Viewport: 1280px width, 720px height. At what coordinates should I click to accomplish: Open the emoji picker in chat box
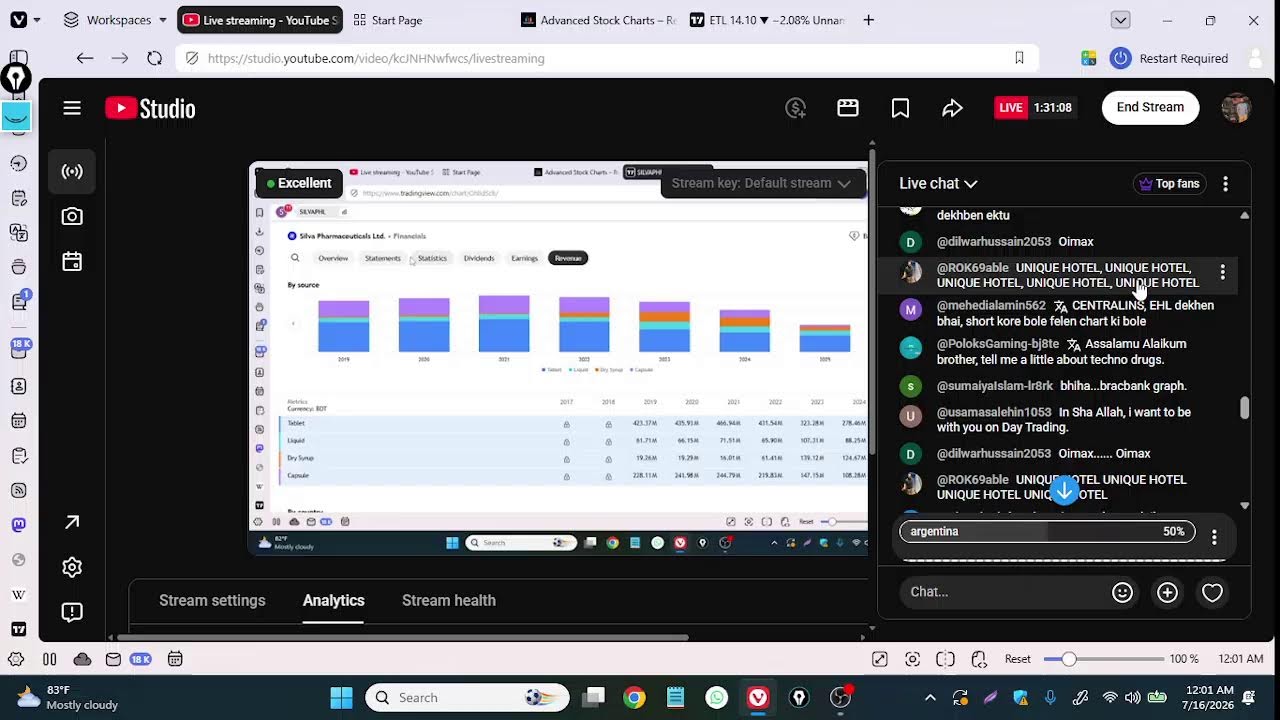pyautogui.click(x=1122, y=593)
